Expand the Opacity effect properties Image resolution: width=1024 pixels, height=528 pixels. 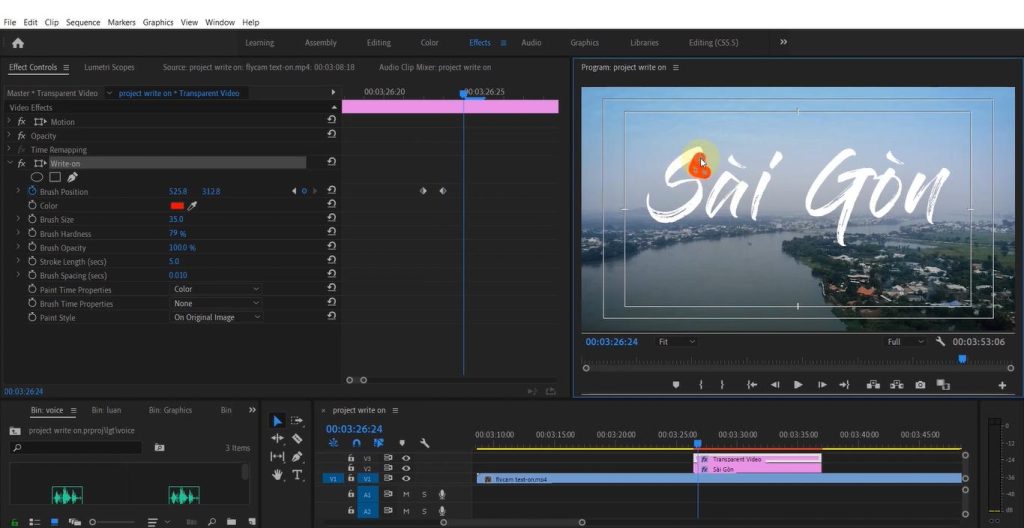pyautogui.click(x=9, y=136)
